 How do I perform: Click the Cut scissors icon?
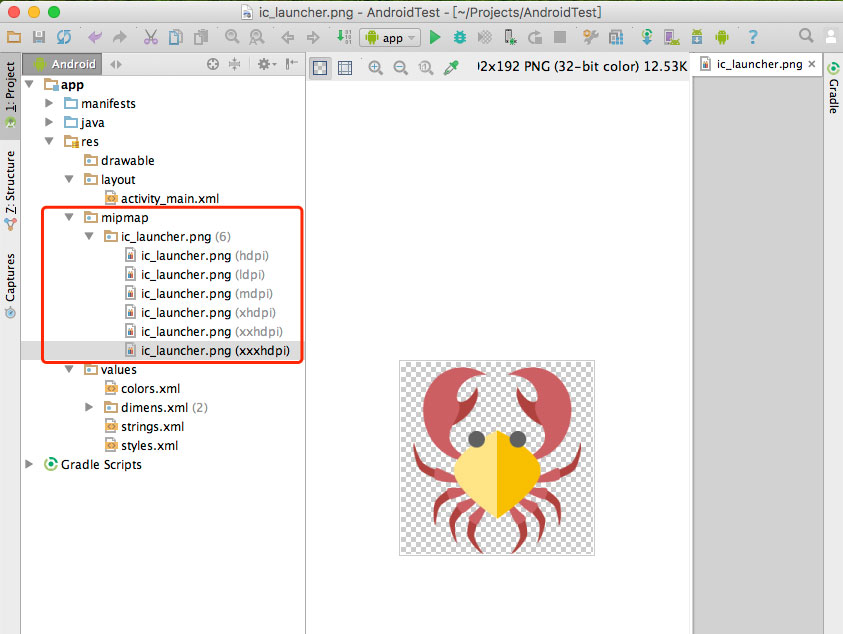[150, 38]
